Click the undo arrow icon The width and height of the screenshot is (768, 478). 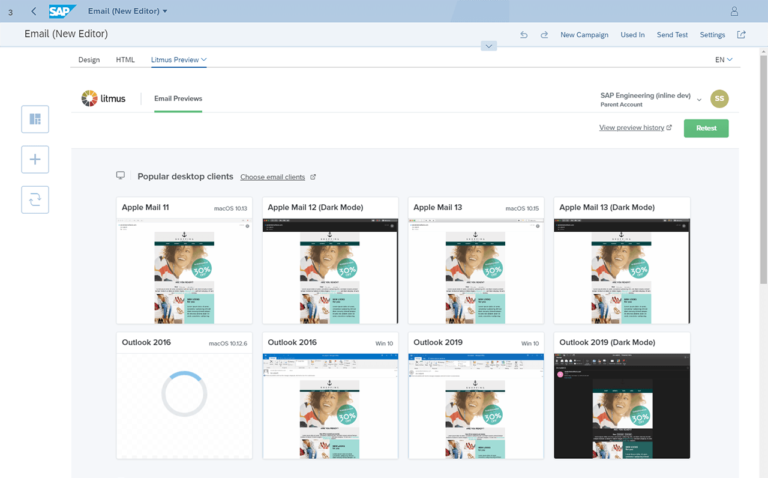(524, 35)
